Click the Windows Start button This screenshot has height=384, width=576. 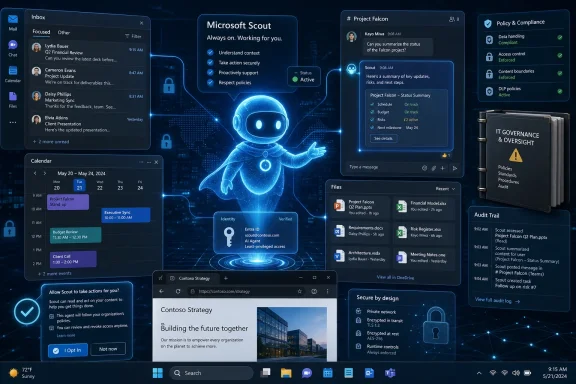coord(158,373)
